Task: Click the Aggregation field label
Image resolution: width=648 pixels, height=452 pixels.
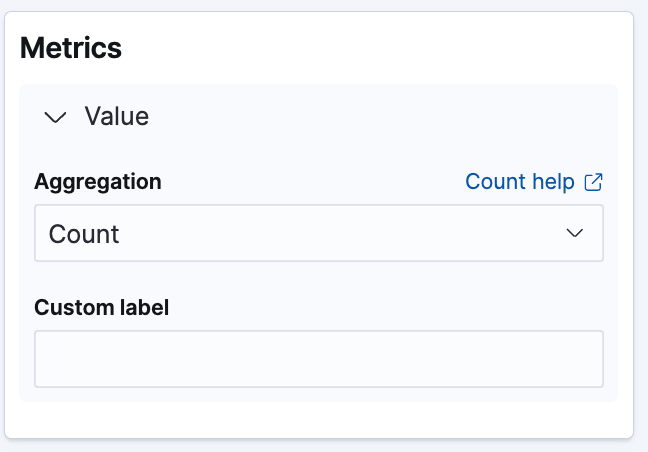Action: point(98,182)
